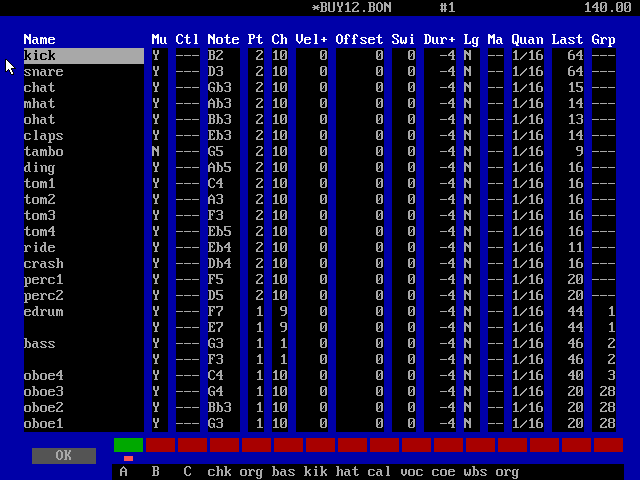Select the chk pattern block

pyautogui.click(x=224, y=445)
